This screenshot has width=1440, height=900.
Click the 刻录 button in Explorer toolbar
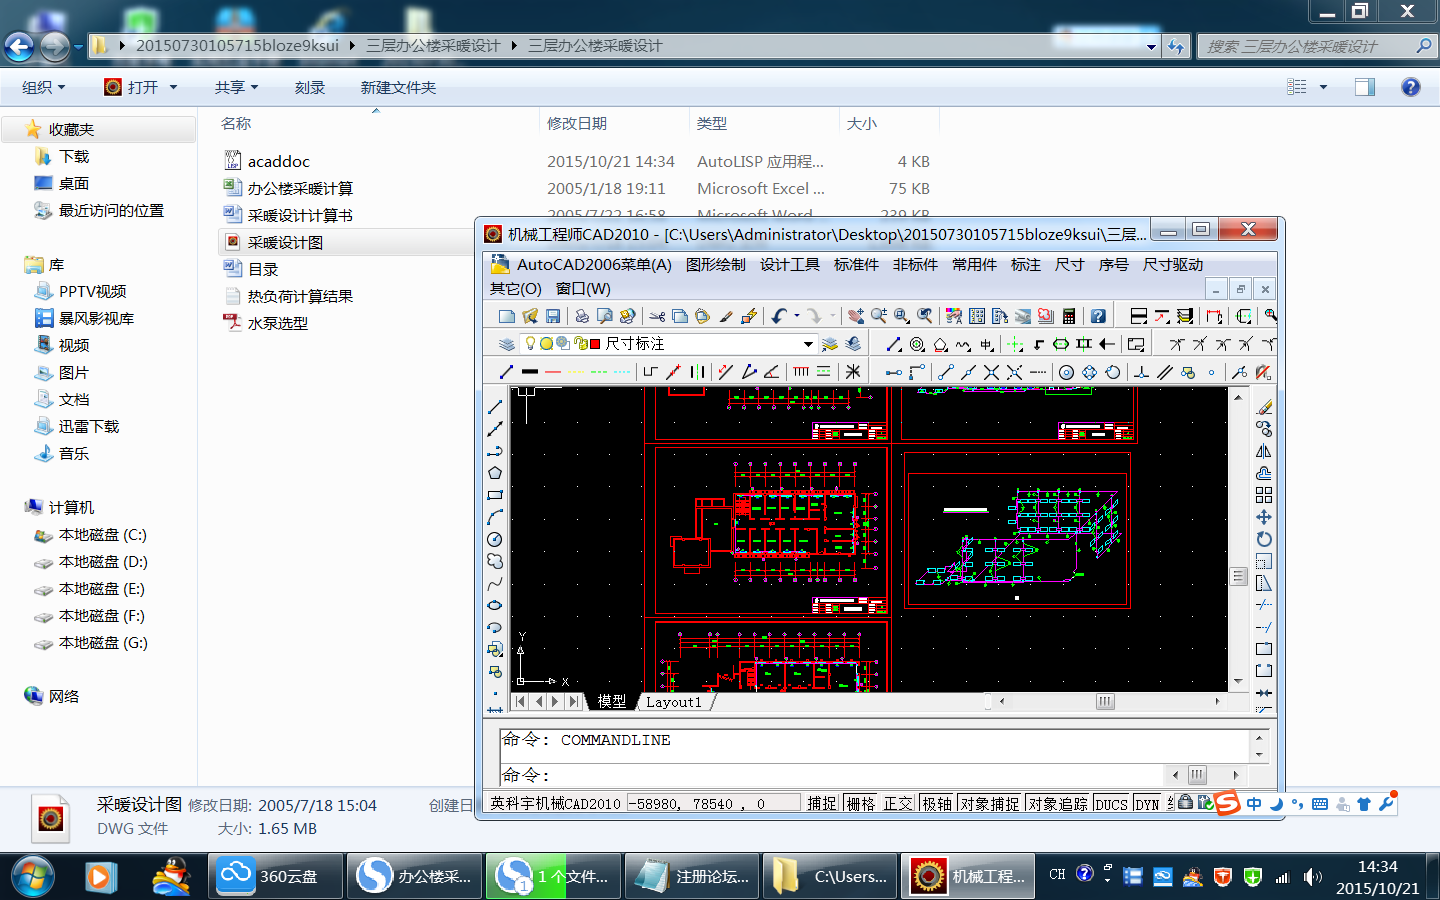[x=309, y=88]
